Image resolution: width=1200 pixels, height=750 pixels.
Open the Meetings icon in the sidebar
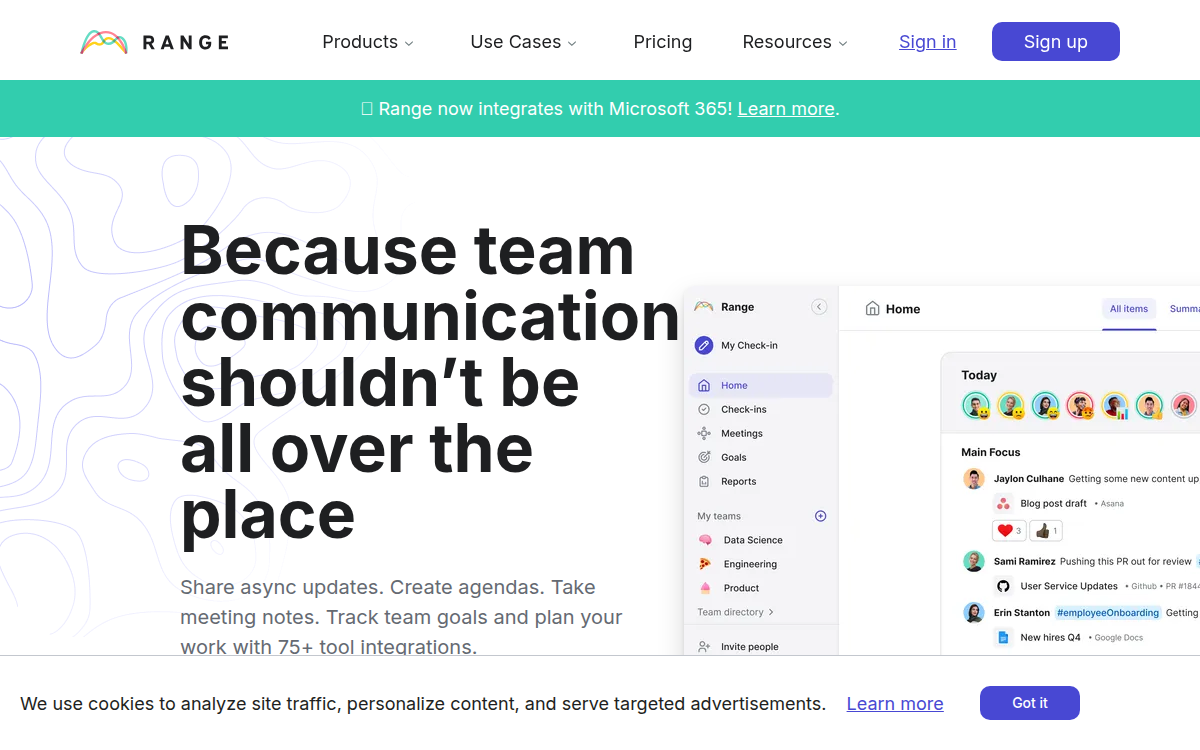(x=704, y=433)
